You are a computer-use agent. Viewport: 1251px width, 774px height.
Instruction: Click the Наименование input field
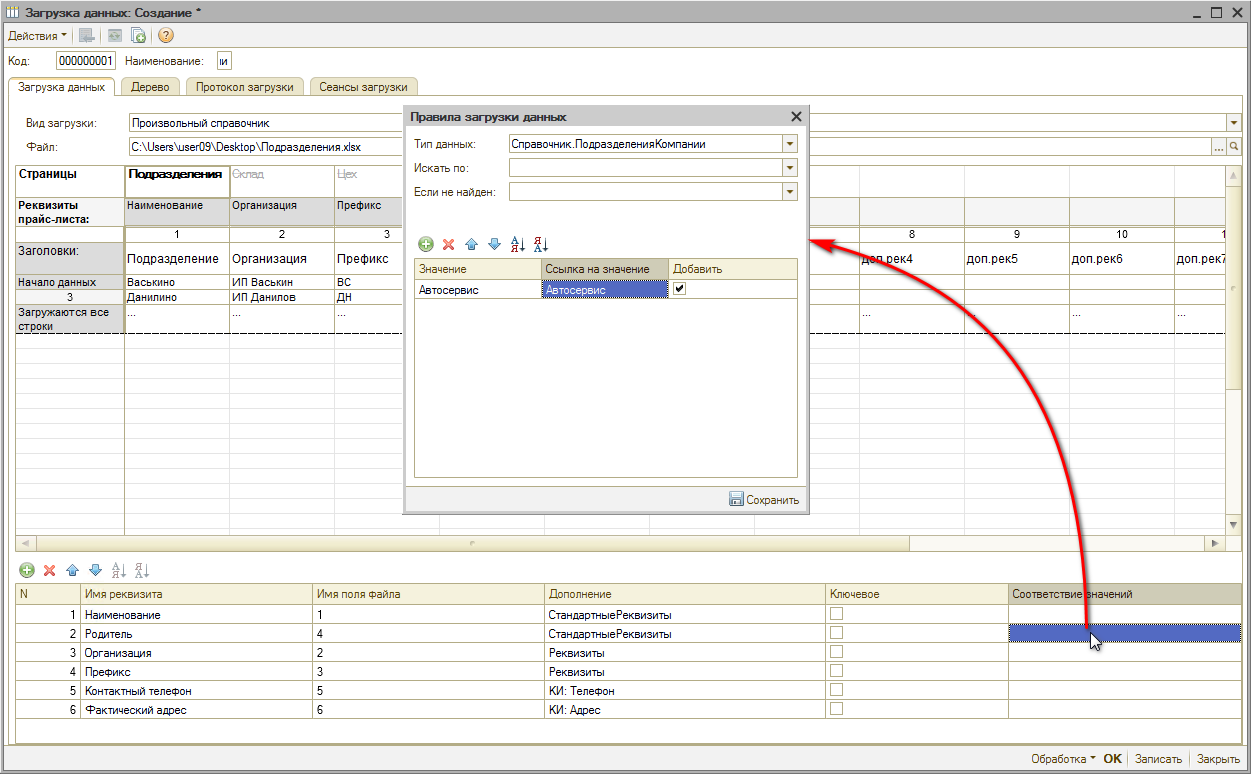click(x=224, y=61)
